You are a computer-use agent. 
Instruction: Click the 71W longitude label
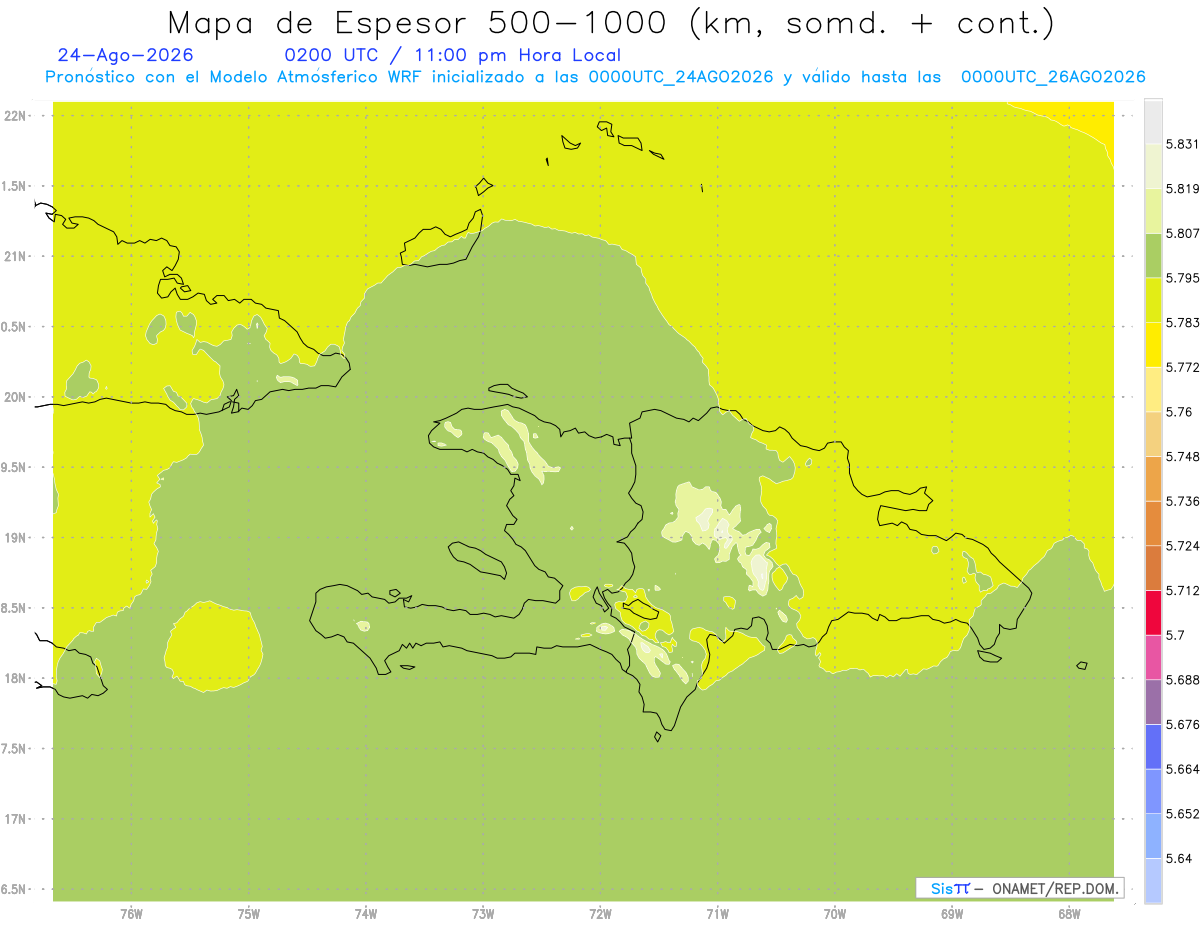717,913
